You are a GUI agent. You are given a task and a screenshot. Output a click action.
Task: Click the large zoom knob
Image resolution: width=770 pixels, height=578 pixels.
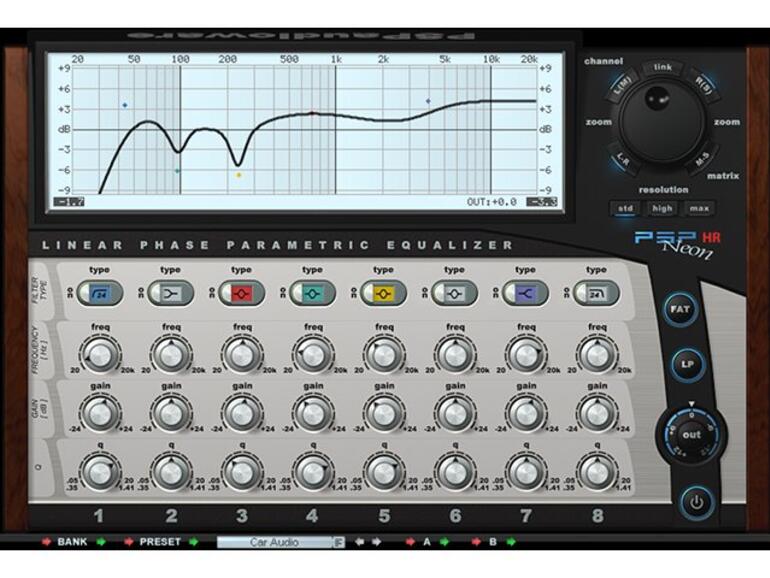tap(662, 122)
